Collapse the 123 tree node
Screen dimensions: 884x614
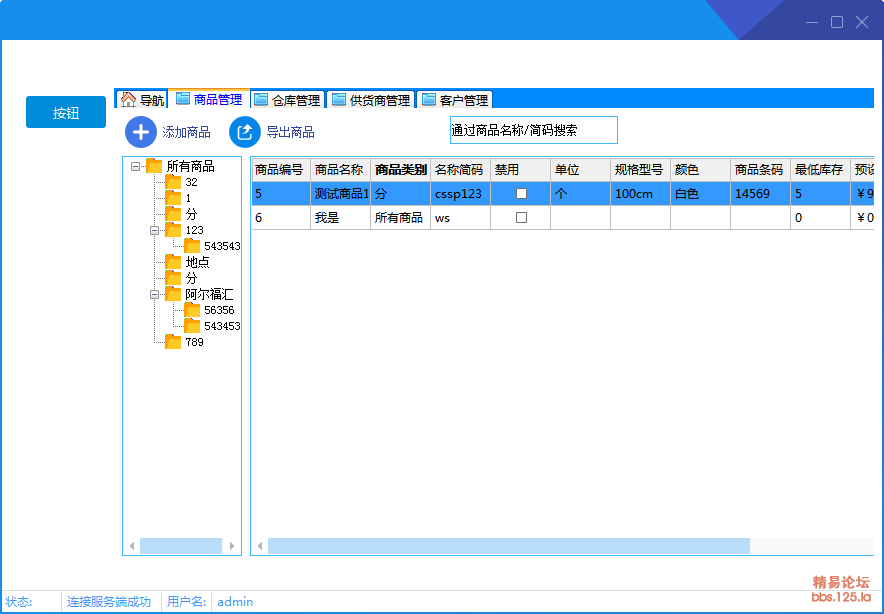(154, 230)
